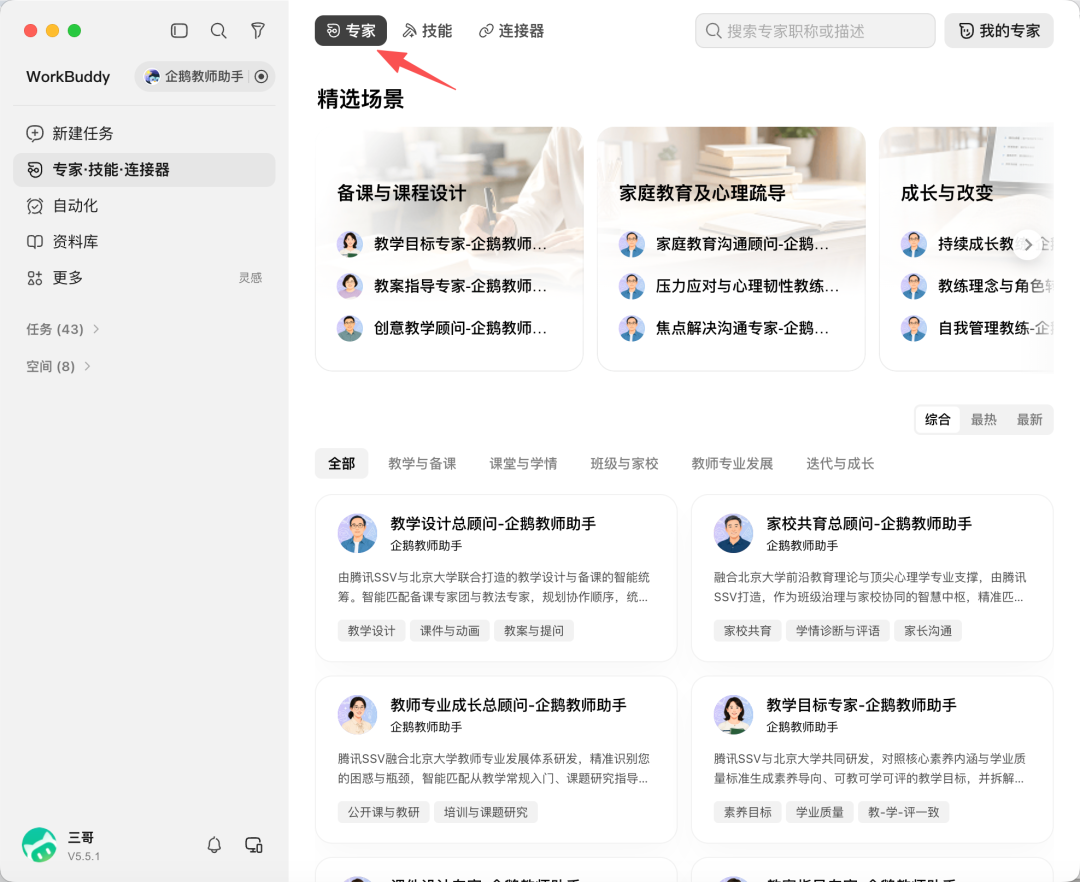
Task: Filter by 班级与家校 category
Action: tap(625, 463)
